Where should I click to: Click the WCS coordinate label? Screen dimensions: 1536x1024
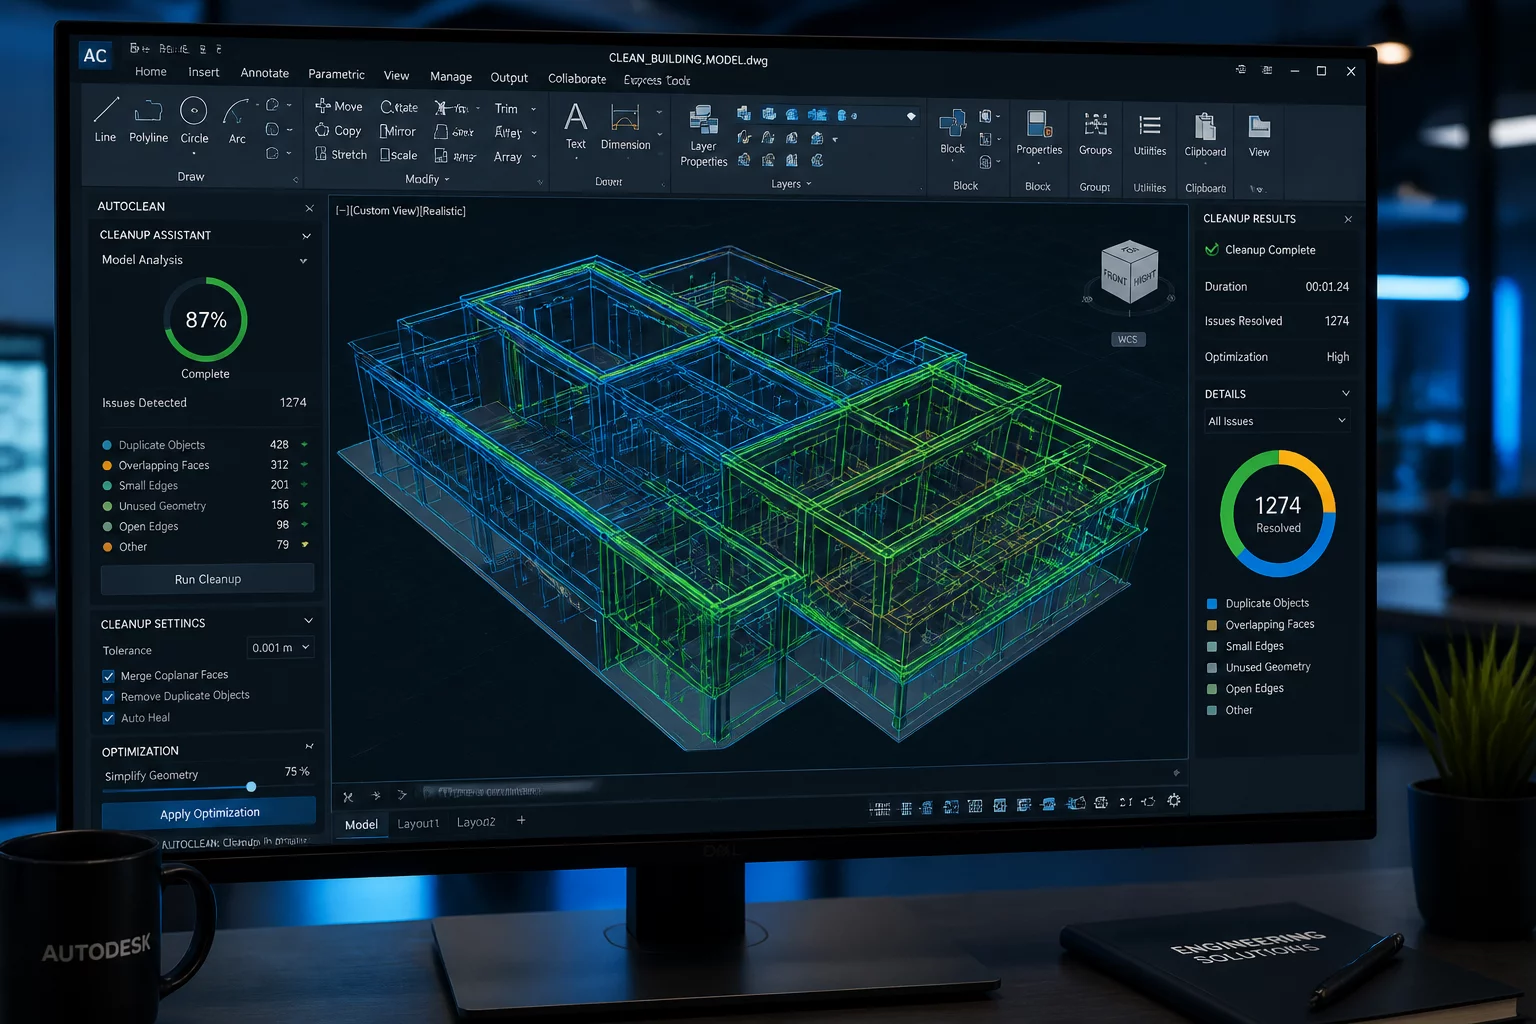[x=1128, y=340]
